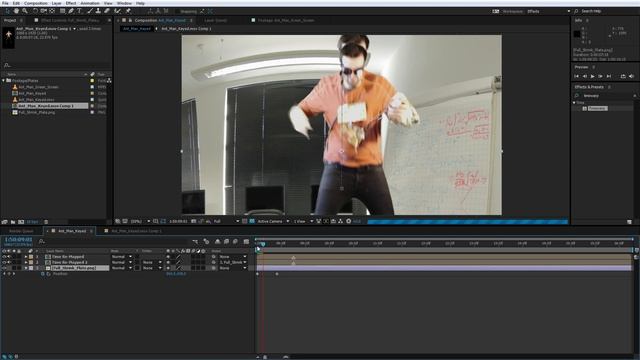
Task: Enable the timeline Shy layers switch
Action: (x=218, y=242)
